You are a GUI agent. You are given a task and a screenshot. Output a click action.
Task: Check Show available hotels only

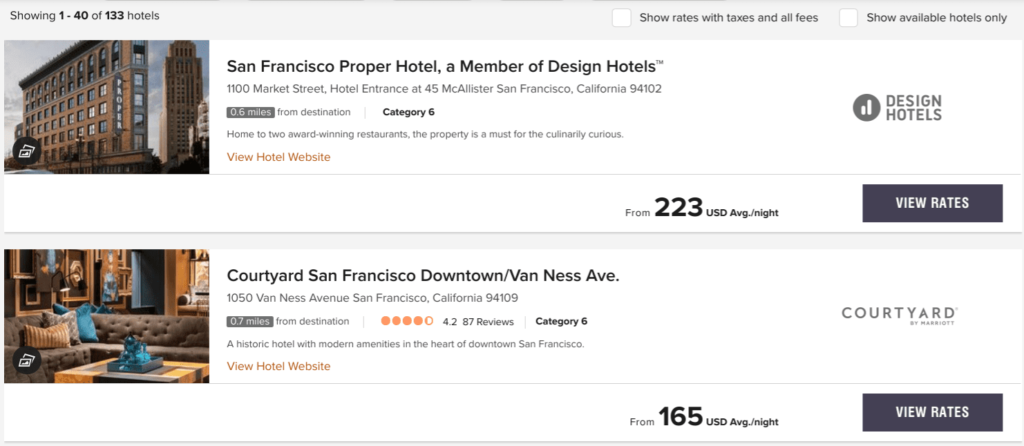849,17
